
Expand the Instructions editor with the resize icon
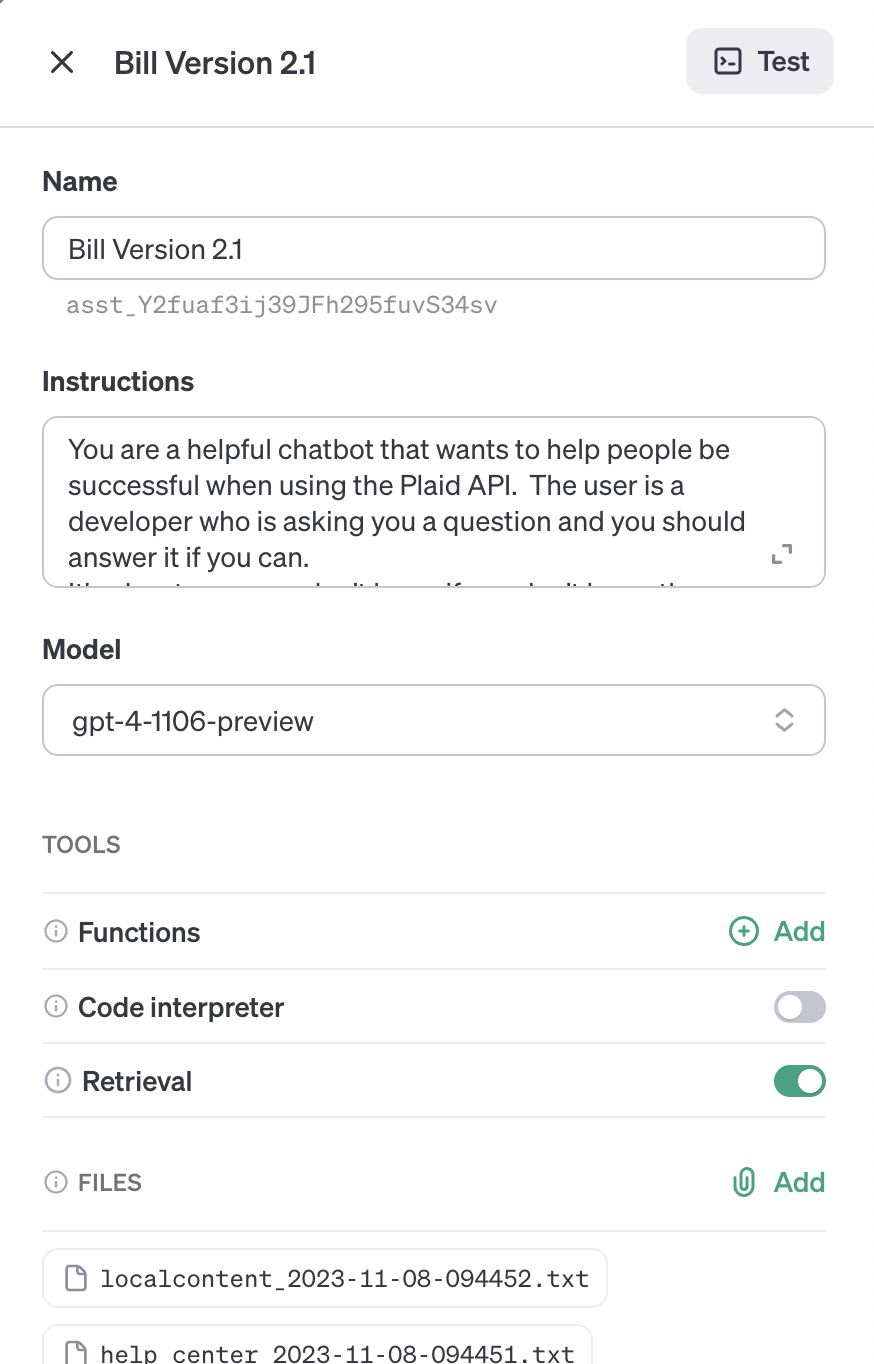click(x=782, y=554)
